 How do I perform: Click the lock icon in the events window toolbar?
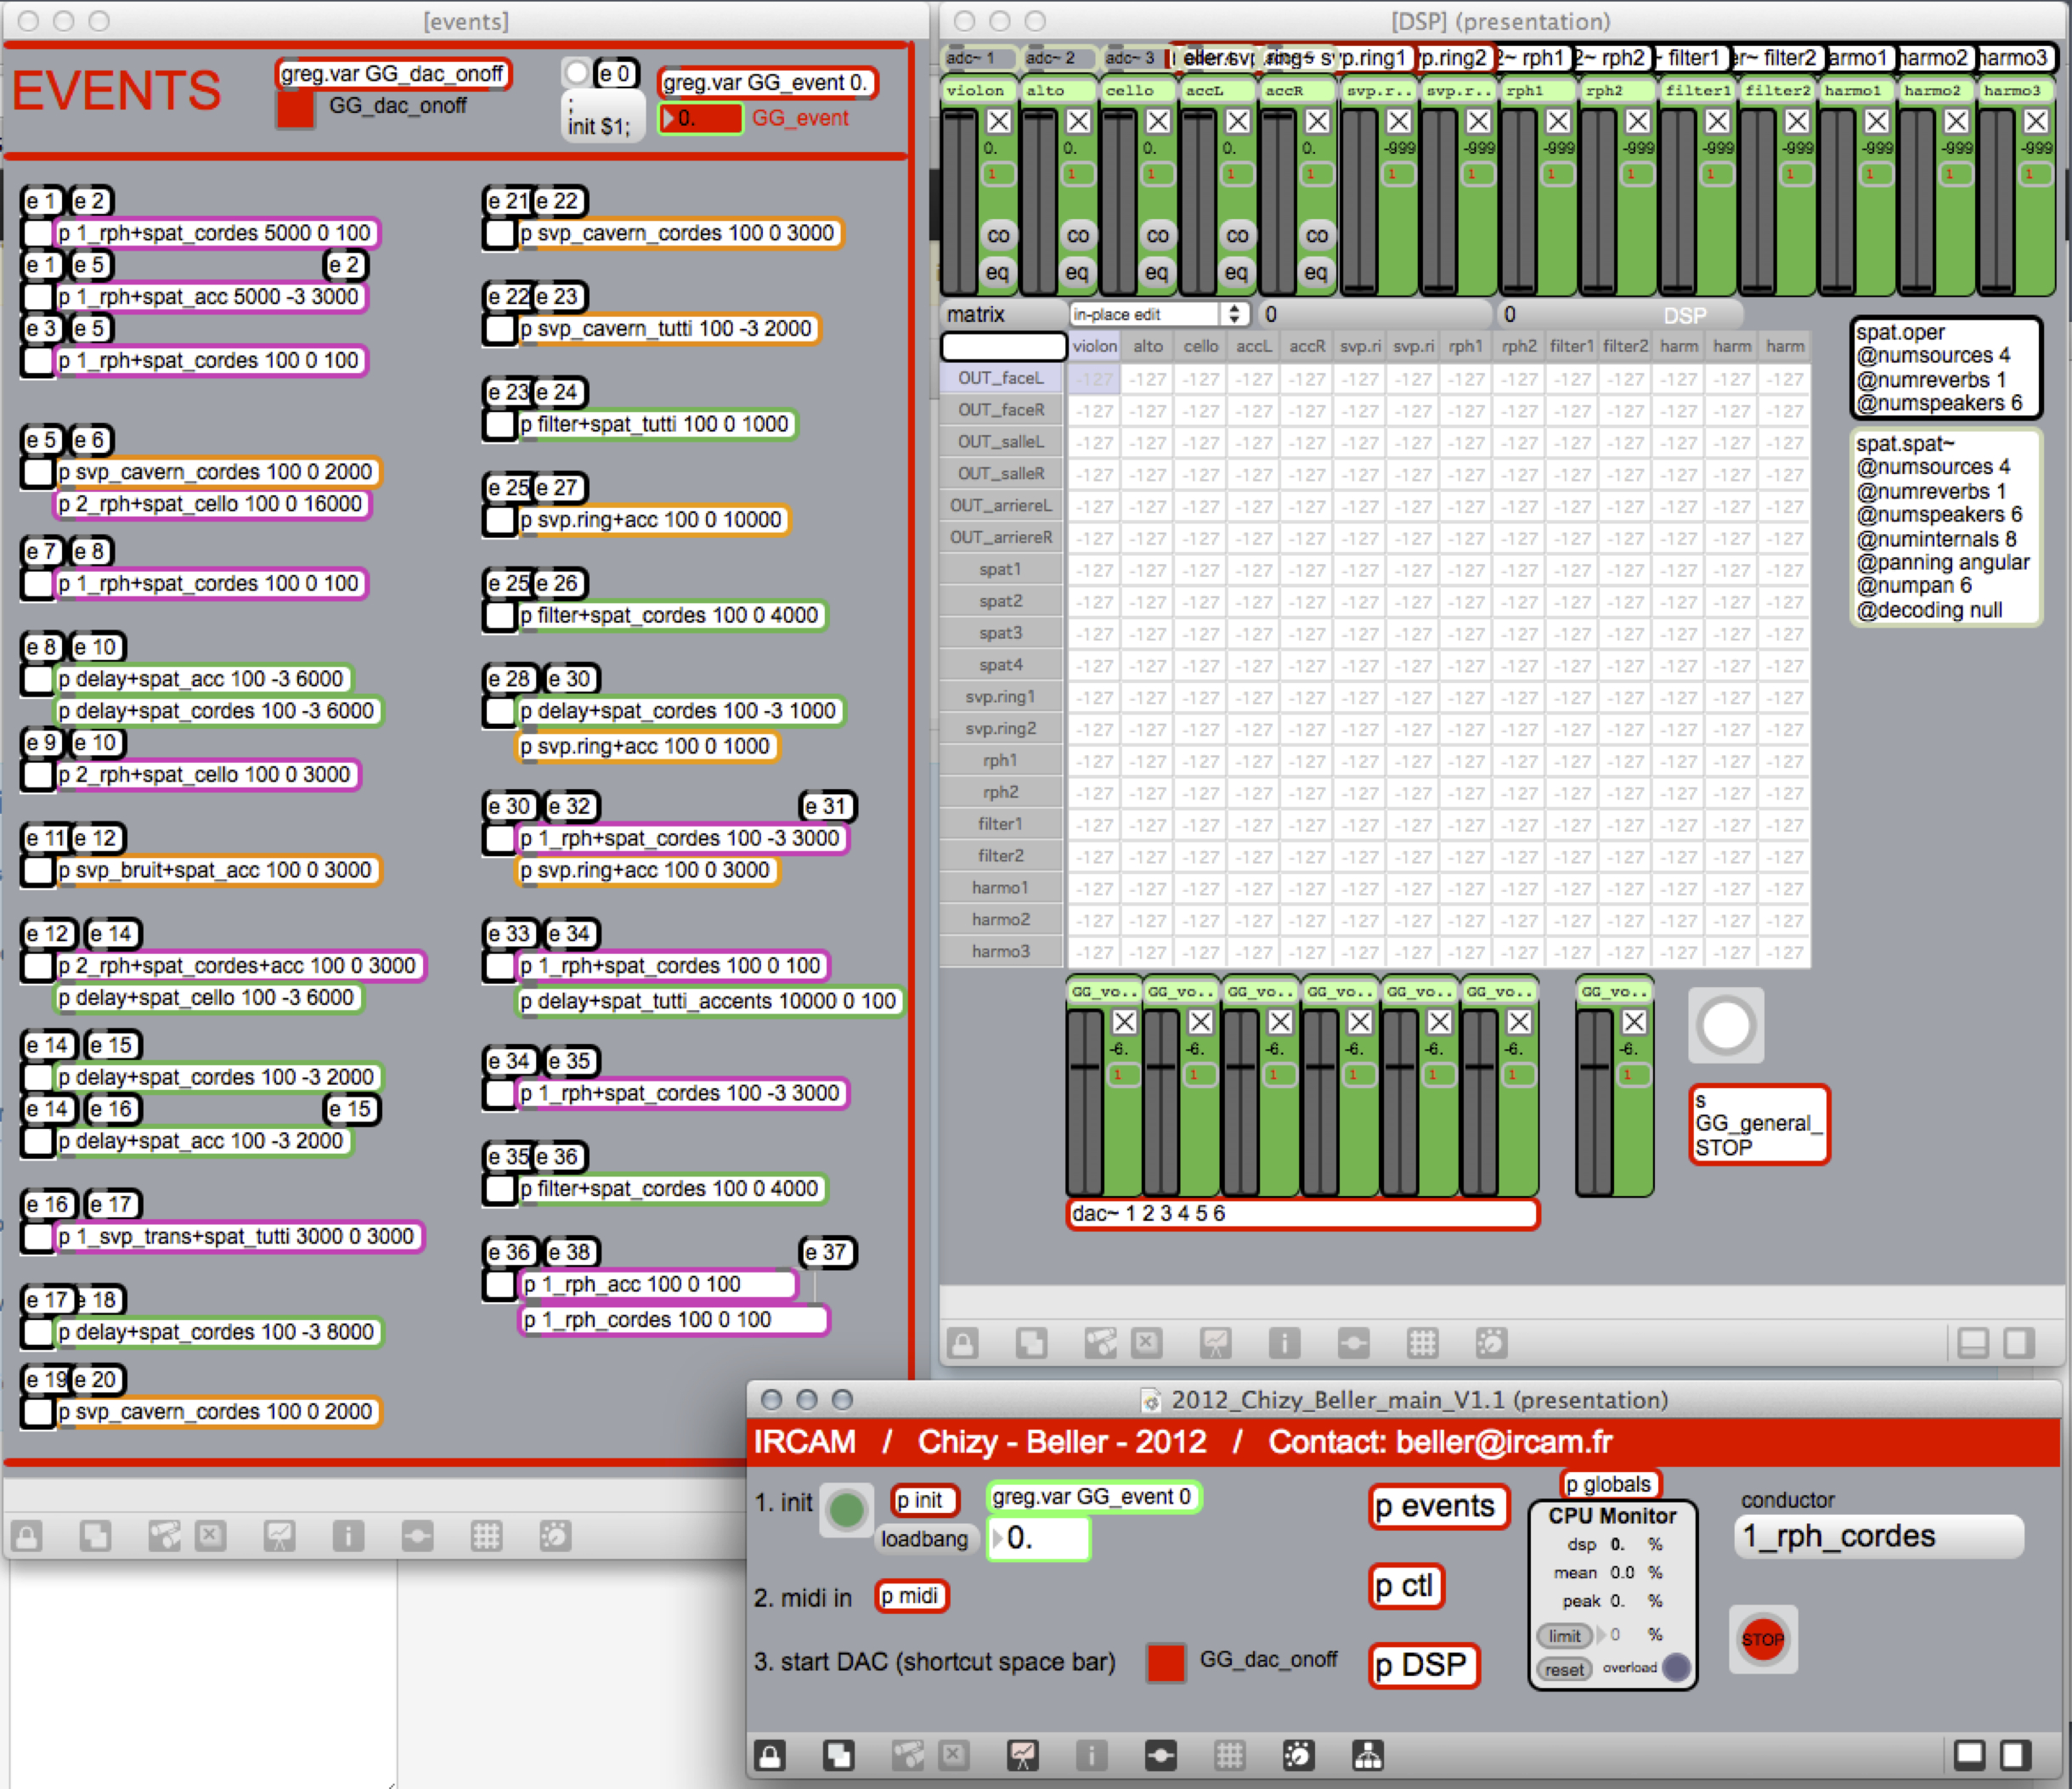tap(28, 1536)
